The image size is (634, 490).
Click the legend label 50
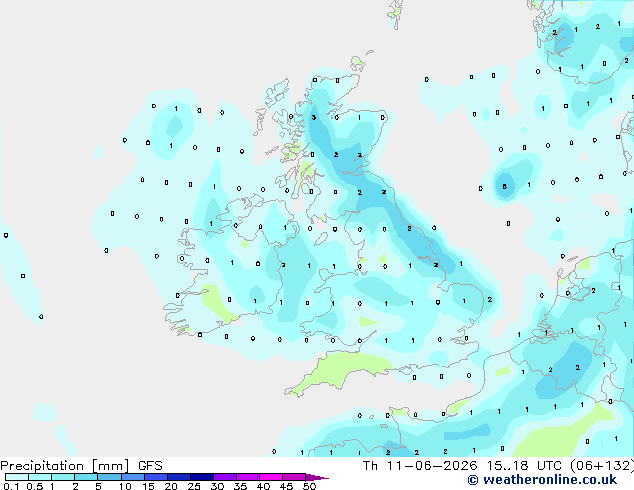(x=309, y=486)
